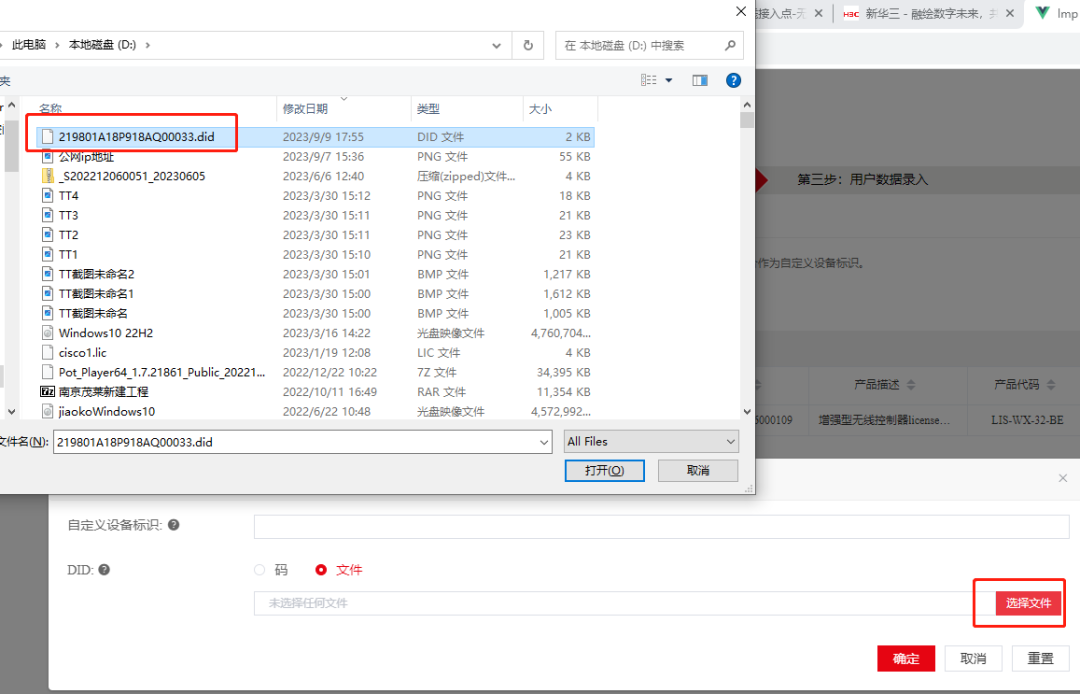1080x694 pixels.
Task: Close the web page dialog with X
Action: pyautogui.click(x=1063, y=478)
